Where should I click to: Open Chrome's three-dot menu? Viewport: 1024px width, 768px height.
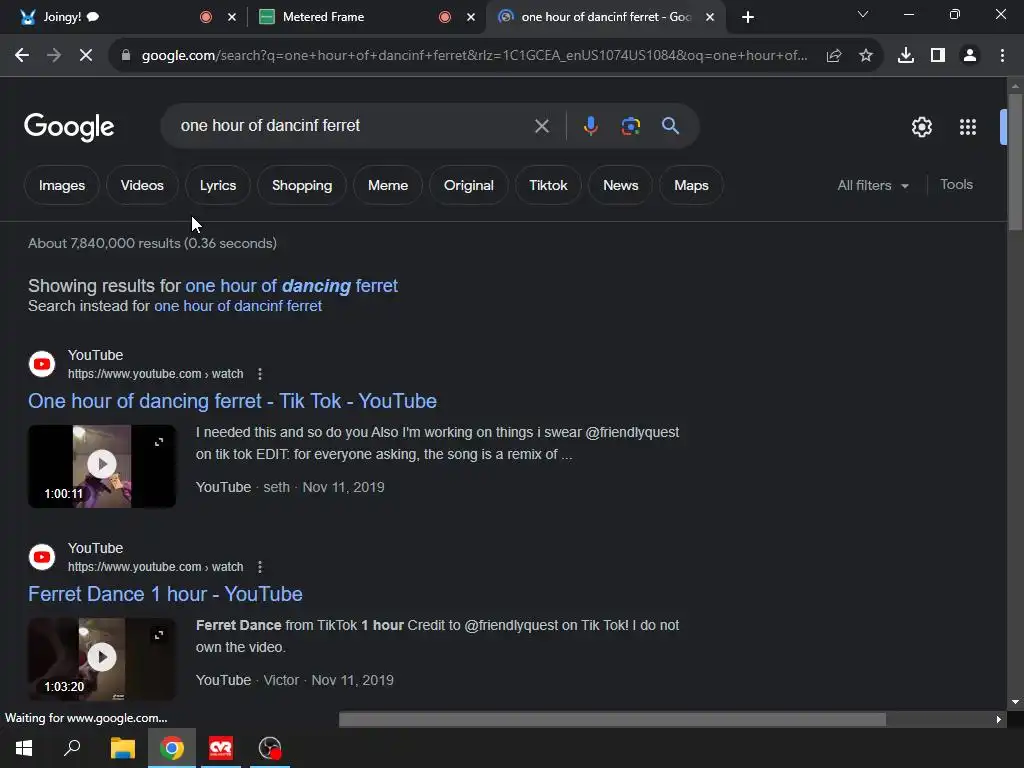click(x=1002, y=56)
